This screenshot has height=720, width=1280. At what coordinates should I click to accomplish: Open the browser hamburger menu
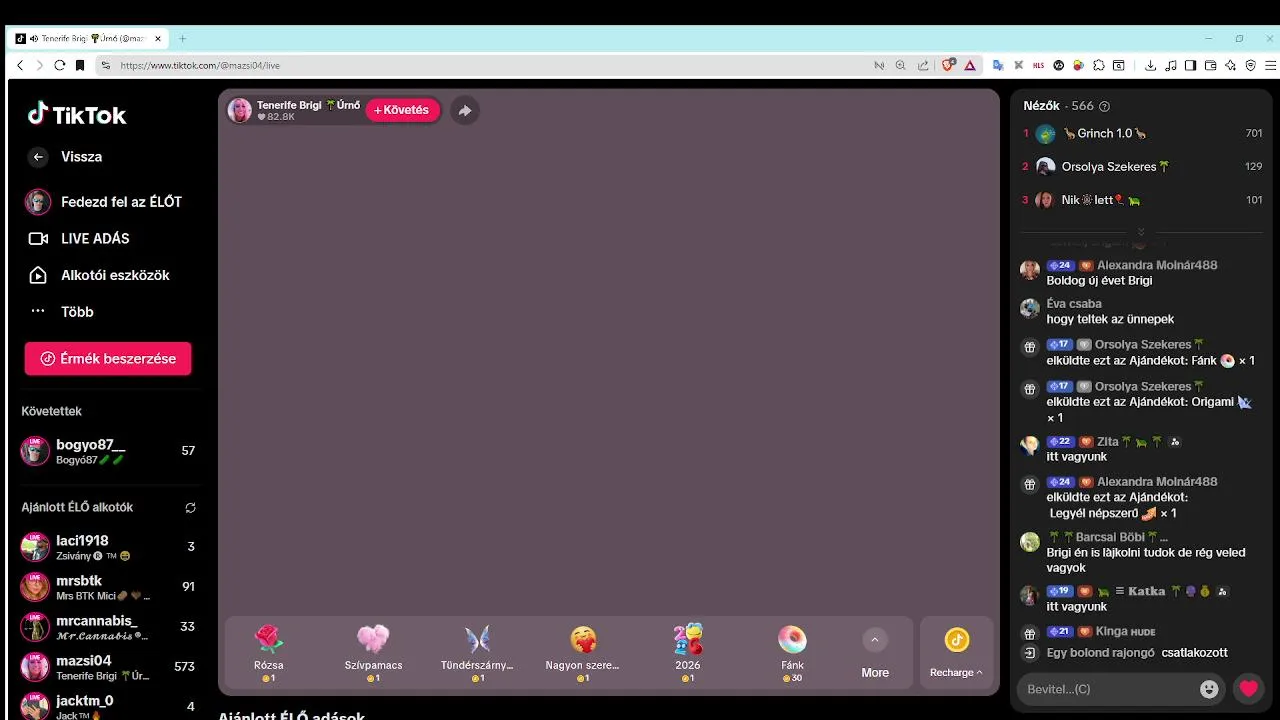pos(1270,65)
